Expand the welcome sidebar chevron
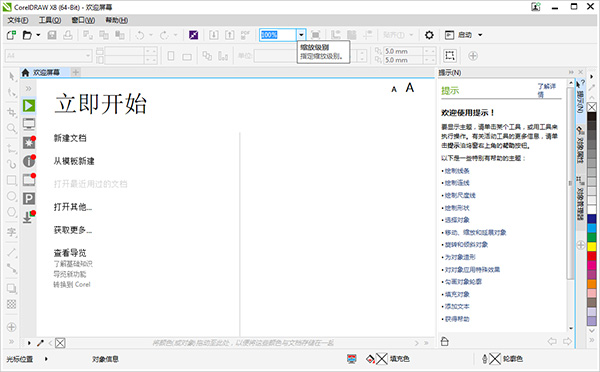The image size is (600, 372). (28, 88)
